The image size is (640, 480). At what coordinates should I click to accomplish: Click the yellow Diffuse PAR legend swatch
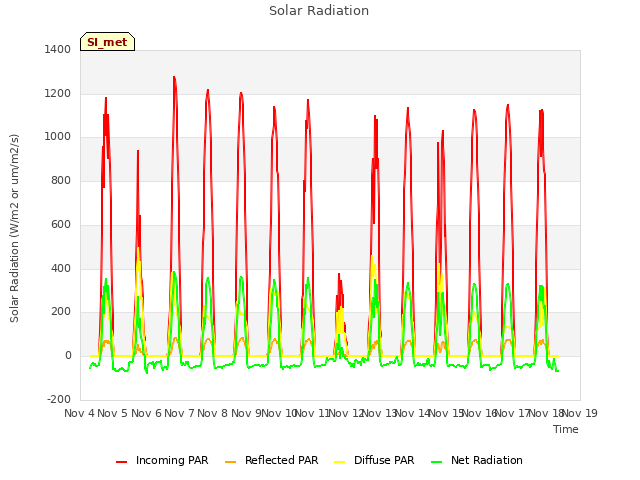coord(340,462)
